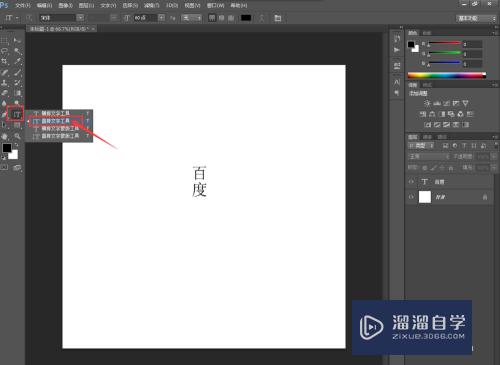Select the Rectangular Marquee tool

5,41
